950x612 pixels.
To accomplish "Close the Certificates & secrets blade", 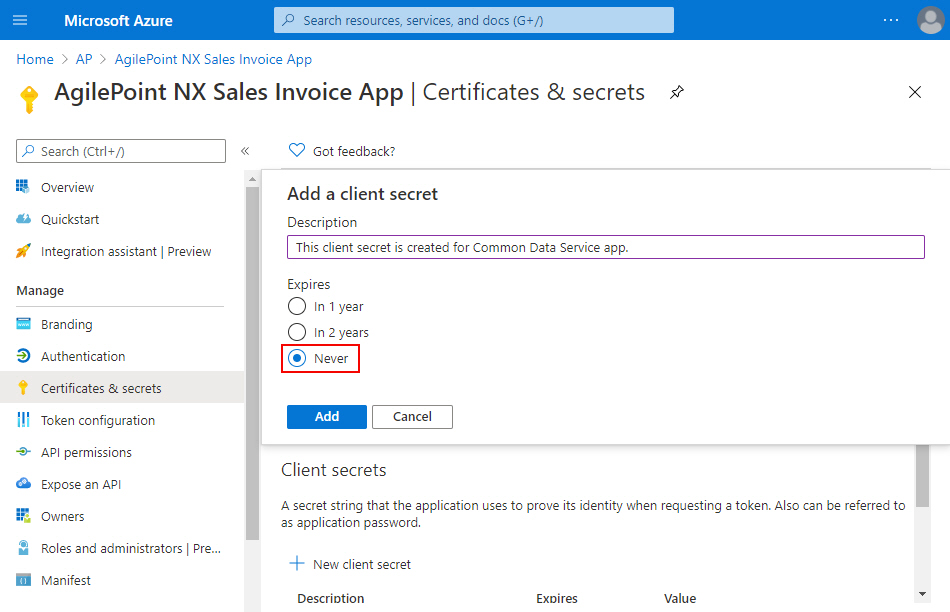I will 915,92.
